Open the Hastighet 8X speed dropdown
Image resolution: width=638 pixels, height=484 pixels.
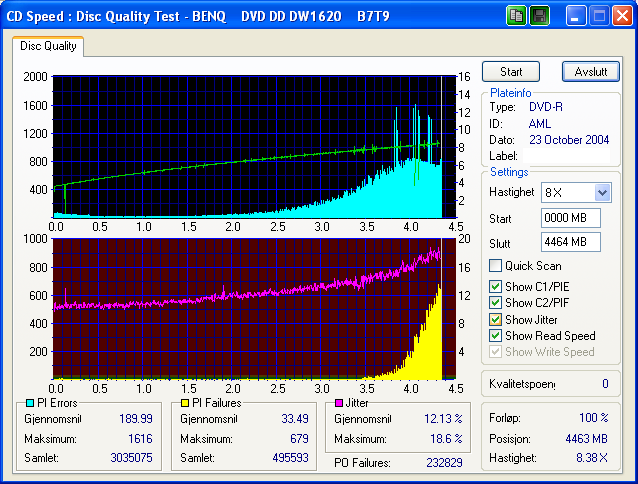[x=602, y=192]
